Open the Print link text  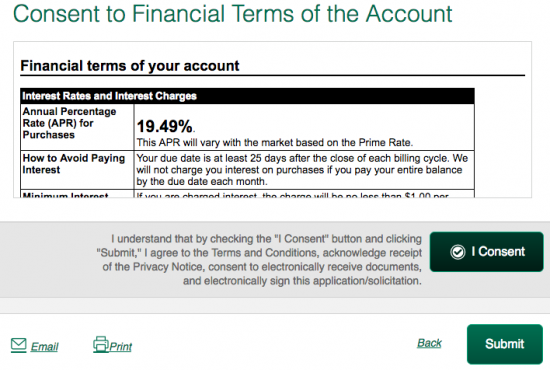pyautogui.click(x=121, y=347)
